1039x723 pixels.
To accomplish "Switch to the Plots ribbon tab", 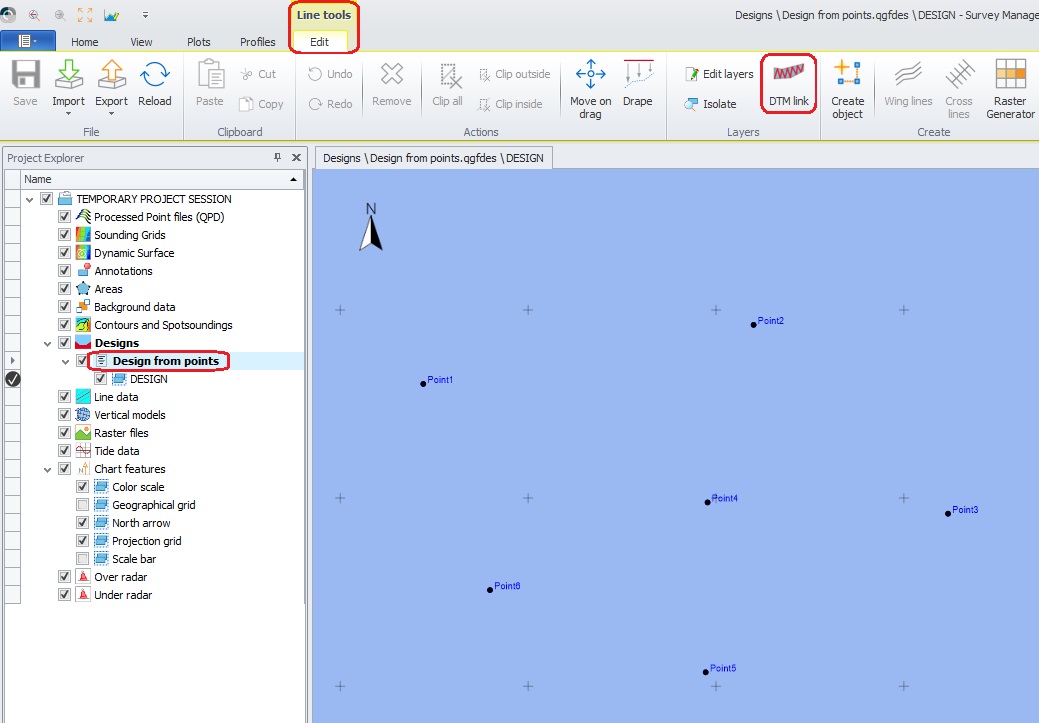I will point(199,42).
